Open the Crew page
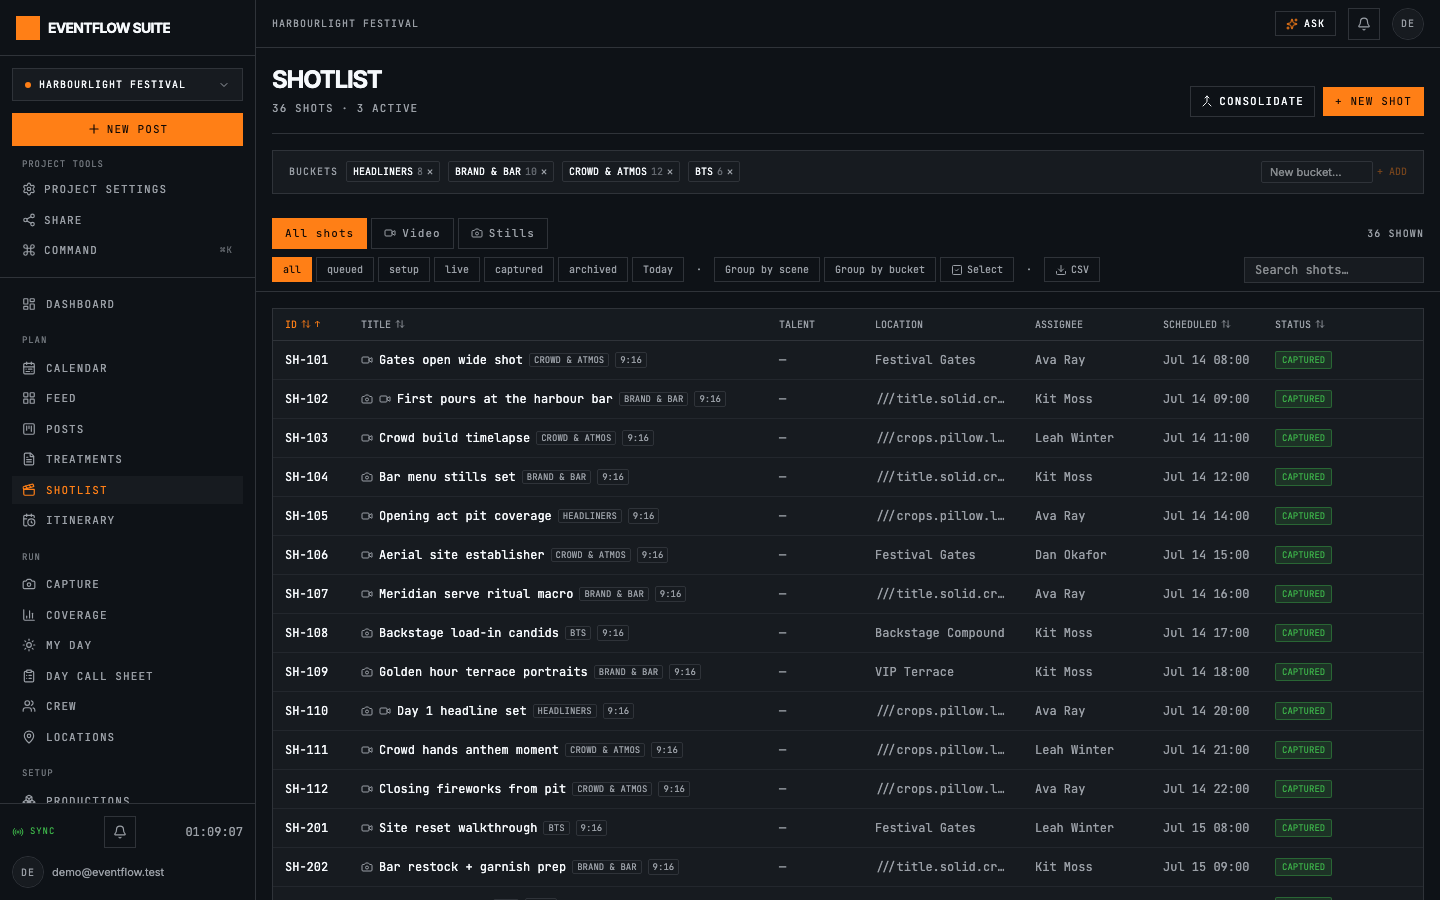1440x900 pixels. click(127, 706)
